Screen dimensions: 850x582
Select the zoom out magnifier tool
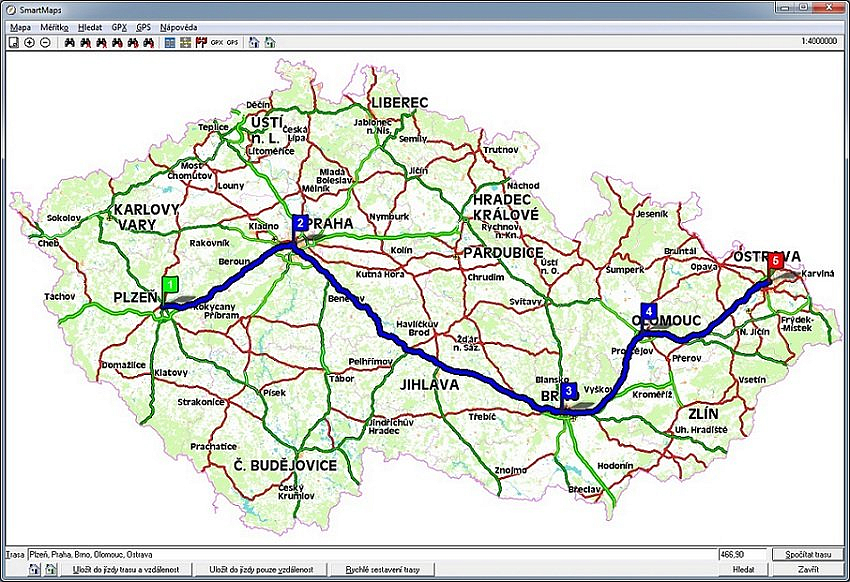(45, 43)
